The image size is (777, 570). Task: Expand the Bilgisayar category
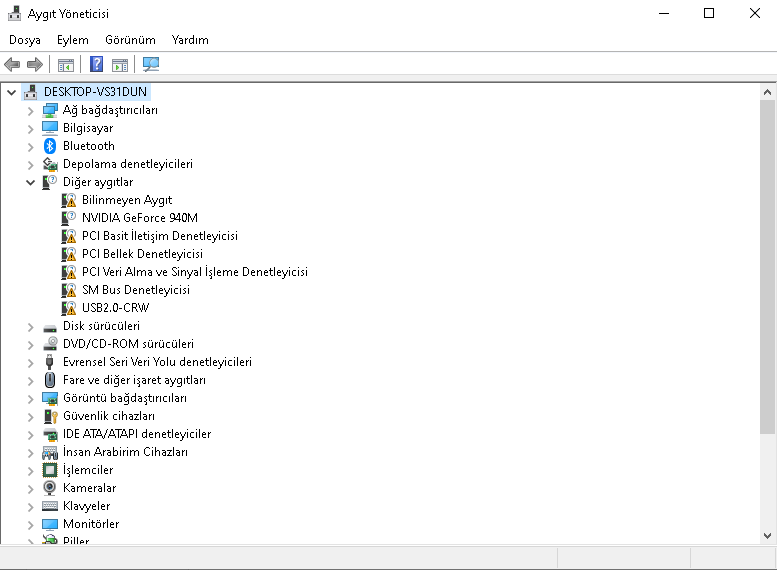coord(31,129)
